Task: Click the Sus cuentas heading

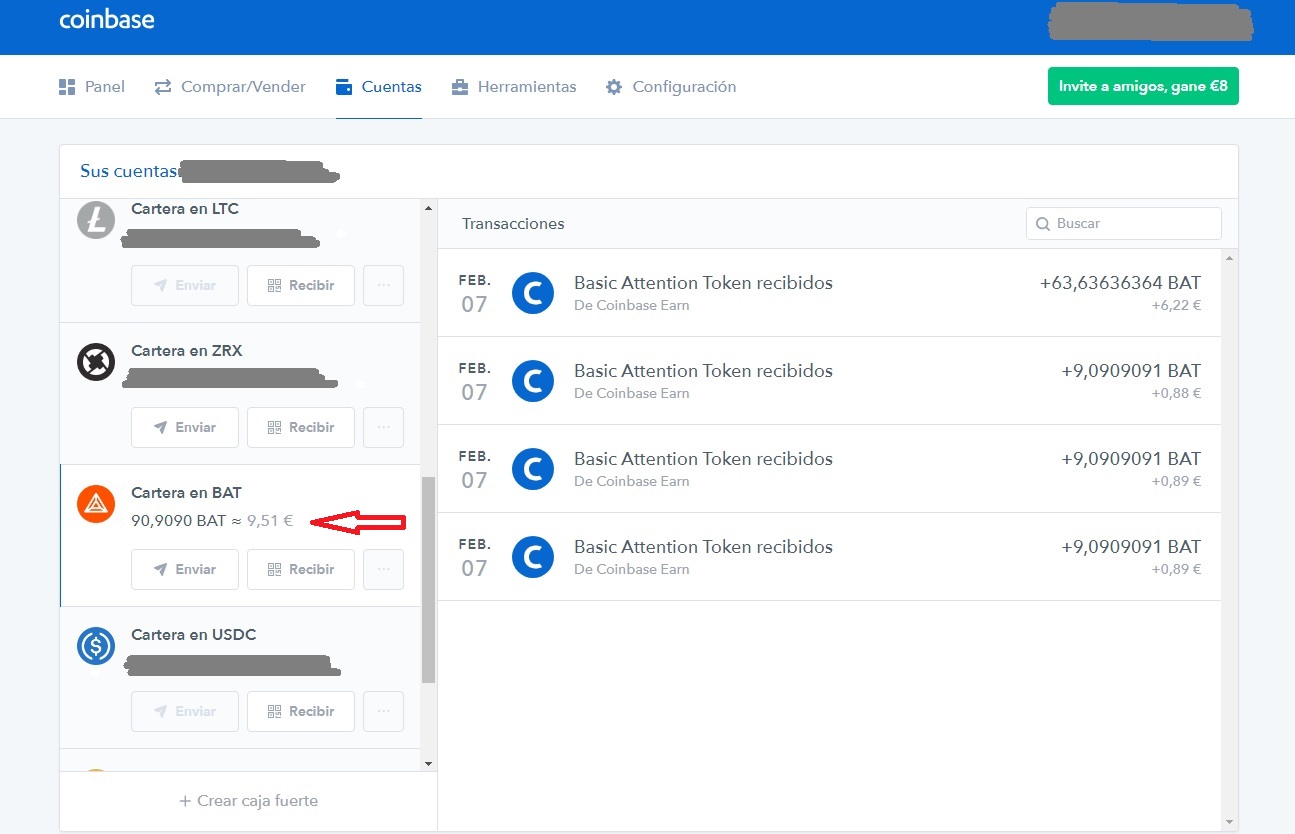Action: pyautogui.click(x=128, y=171)
